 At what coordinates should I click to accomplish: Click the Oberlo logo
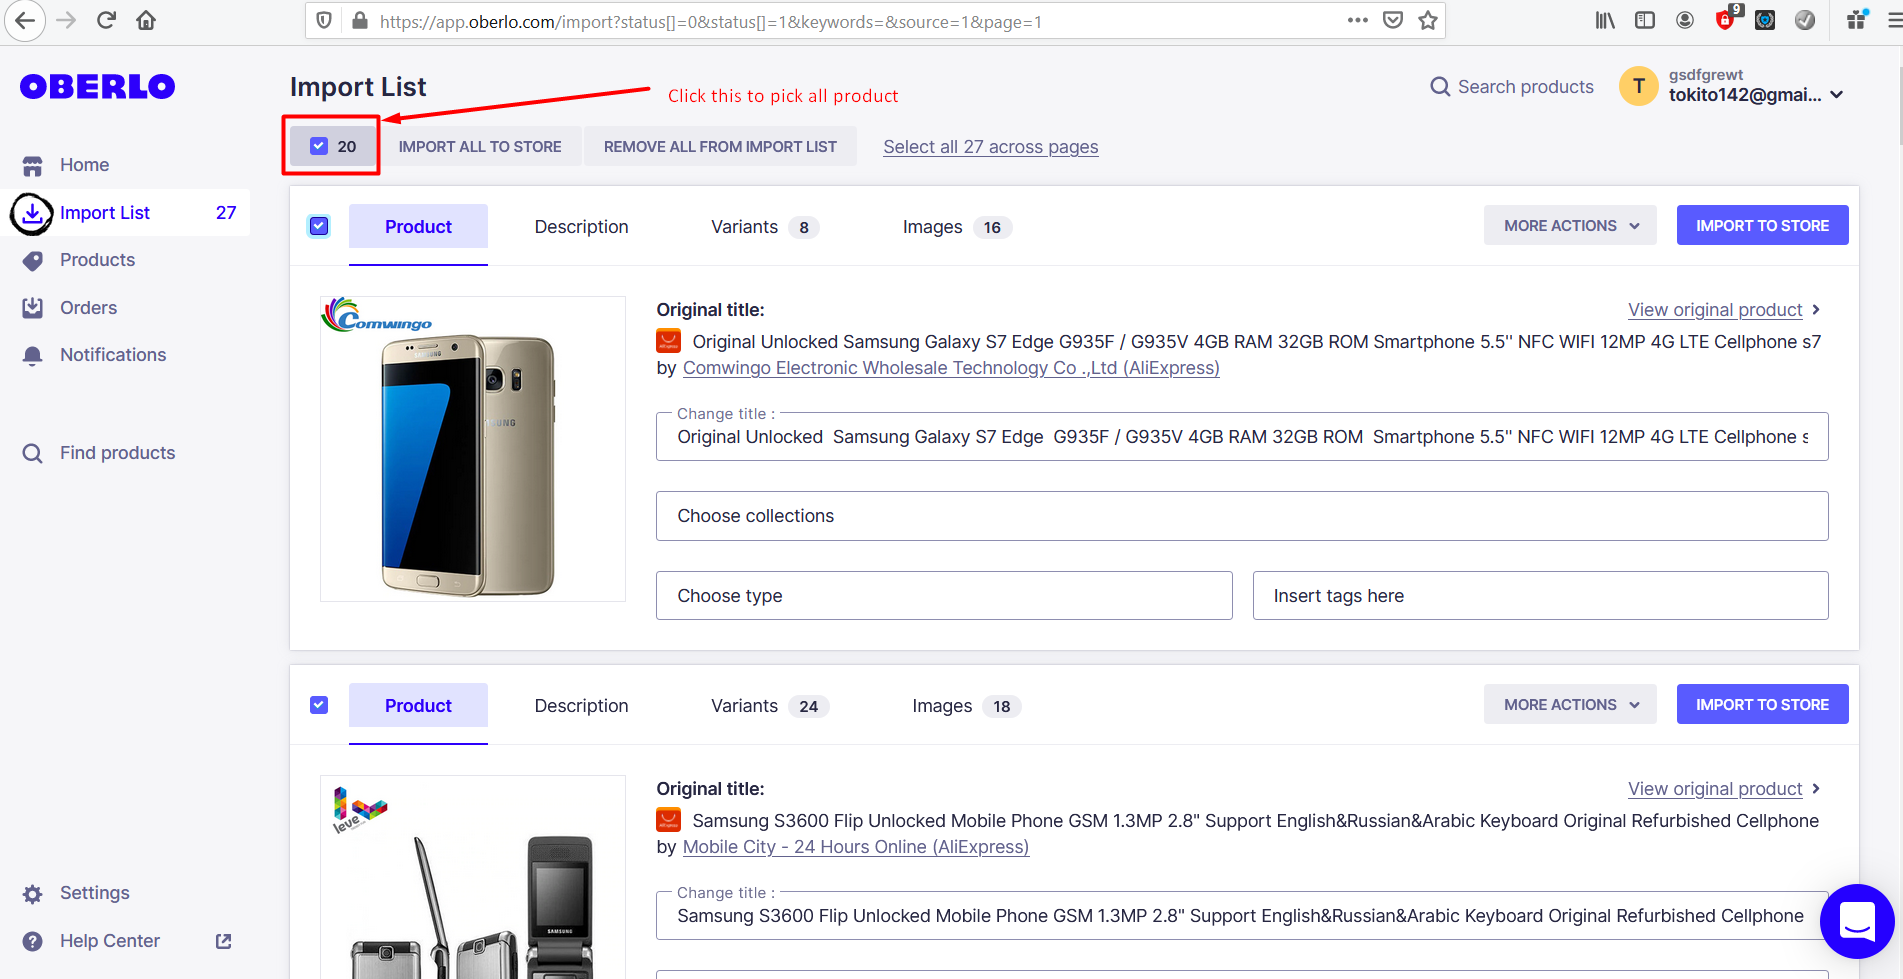pyautogui.click(x=97, y=87)
